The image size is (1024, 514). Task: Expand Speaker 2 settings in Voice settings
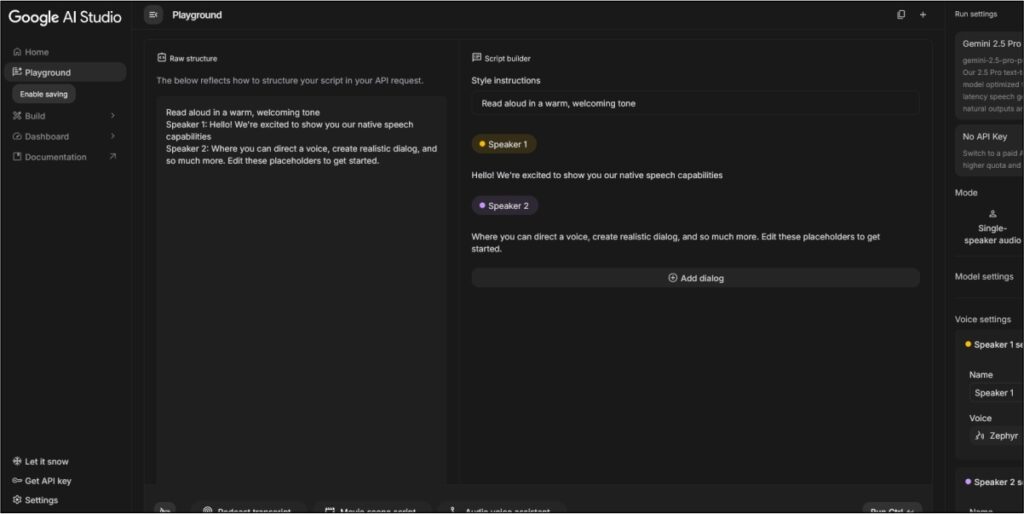point(993,481)
